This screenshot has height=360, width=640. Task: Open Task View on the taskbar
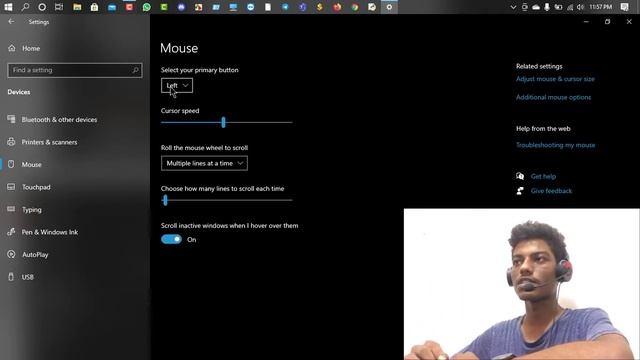(x=59, y=7)
